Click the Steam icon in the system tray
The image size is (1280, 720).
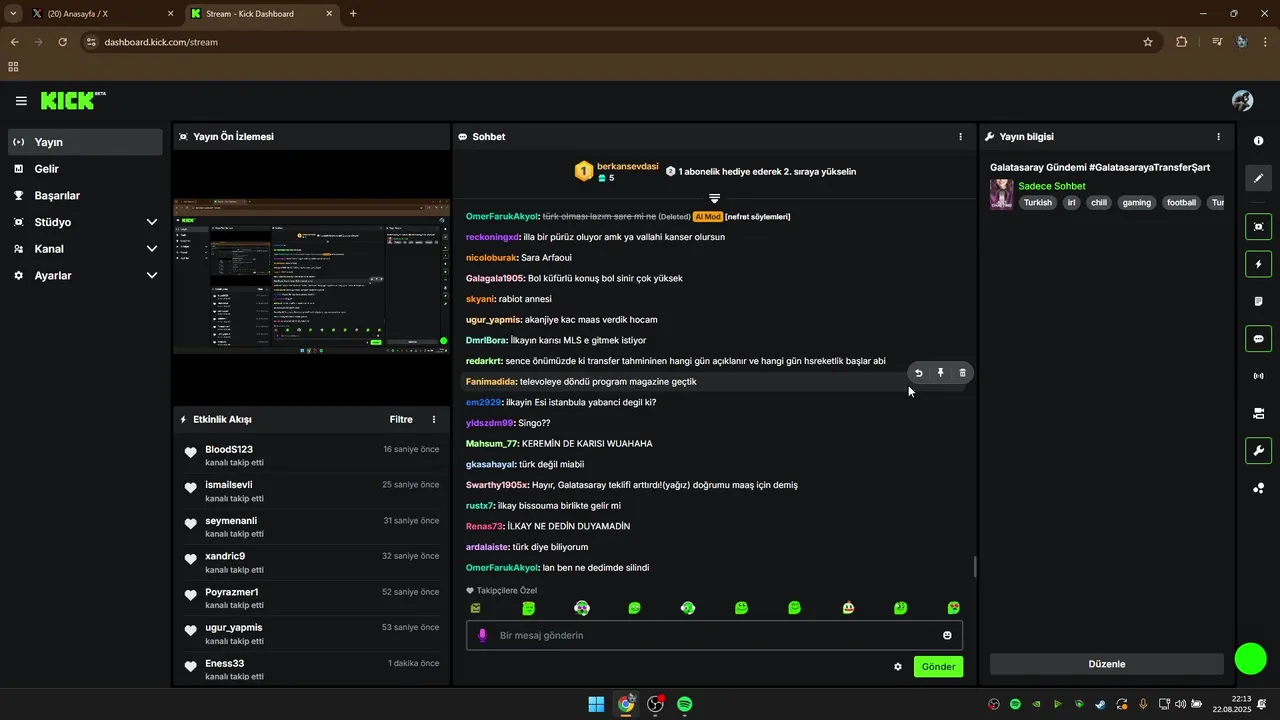[x=1100, y=705]
